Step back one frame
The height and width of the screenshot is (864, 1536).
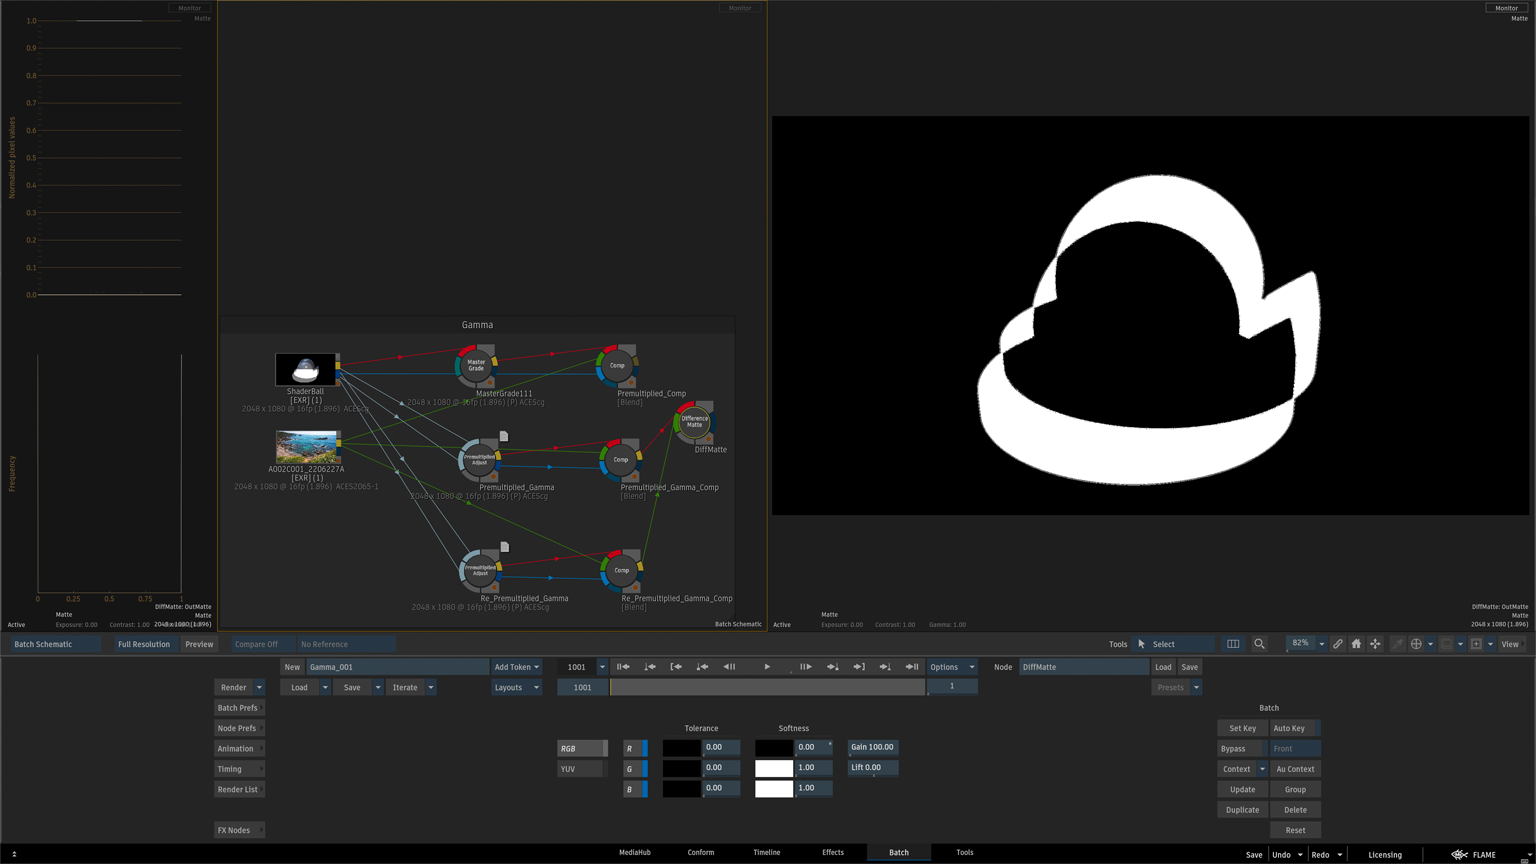pos(729,667)
